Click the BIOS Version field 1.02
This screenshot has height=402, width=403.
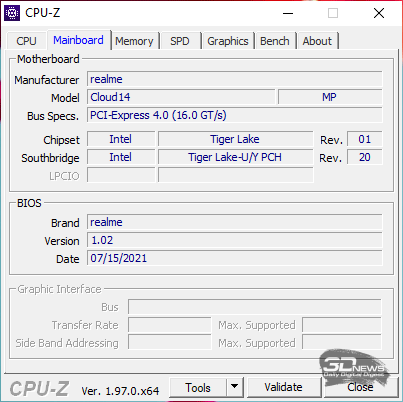coord(235,240)
